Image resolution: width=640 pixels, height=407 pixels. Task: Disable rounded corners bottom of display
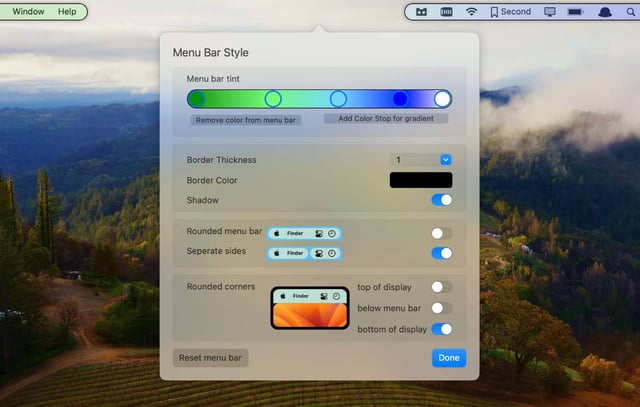[x=442, y=329]
